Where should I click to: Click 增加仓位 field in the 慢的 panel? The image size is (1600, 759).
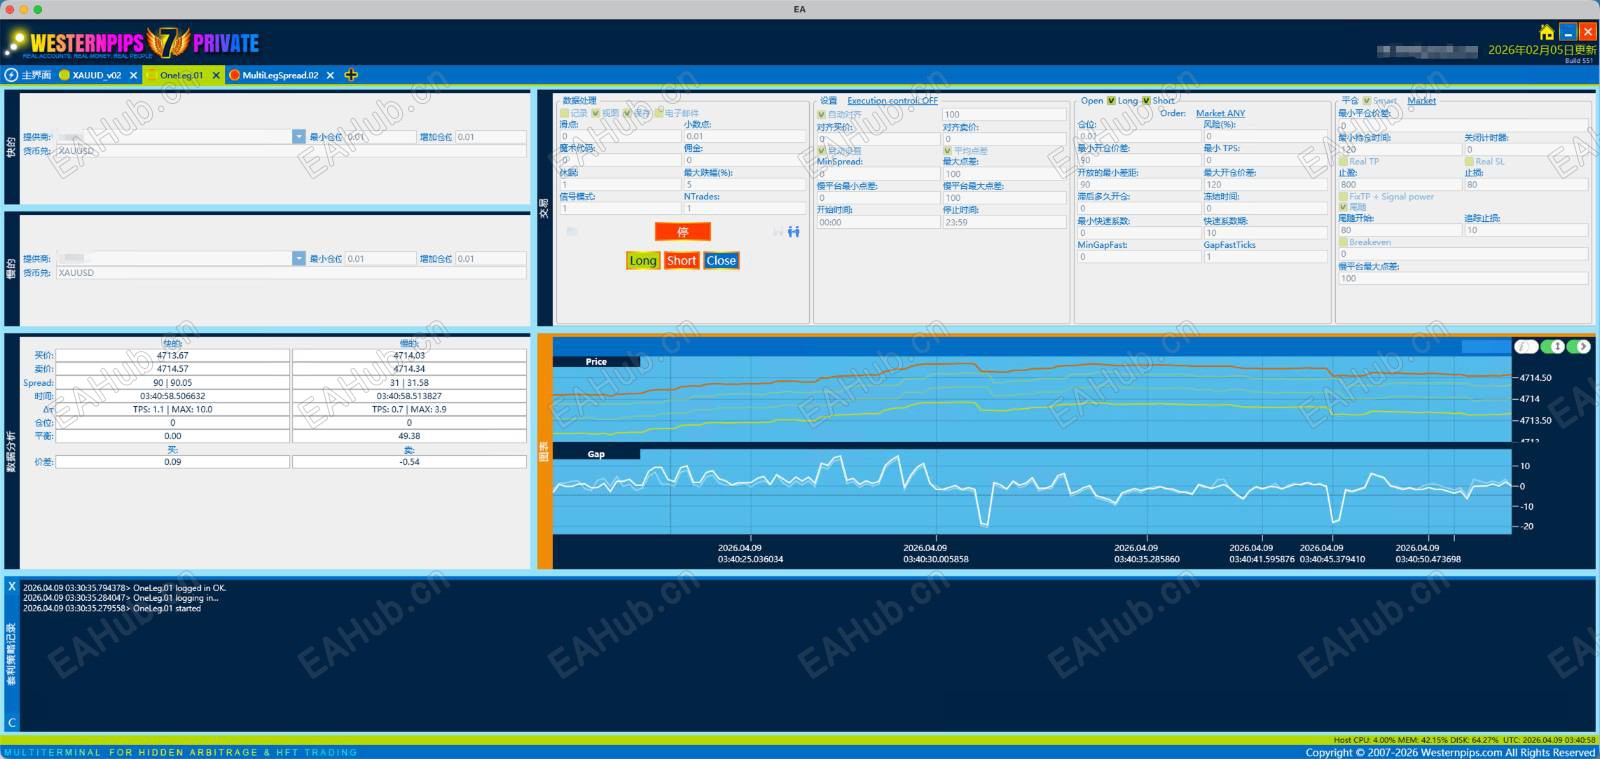click(x=491, y=259)
